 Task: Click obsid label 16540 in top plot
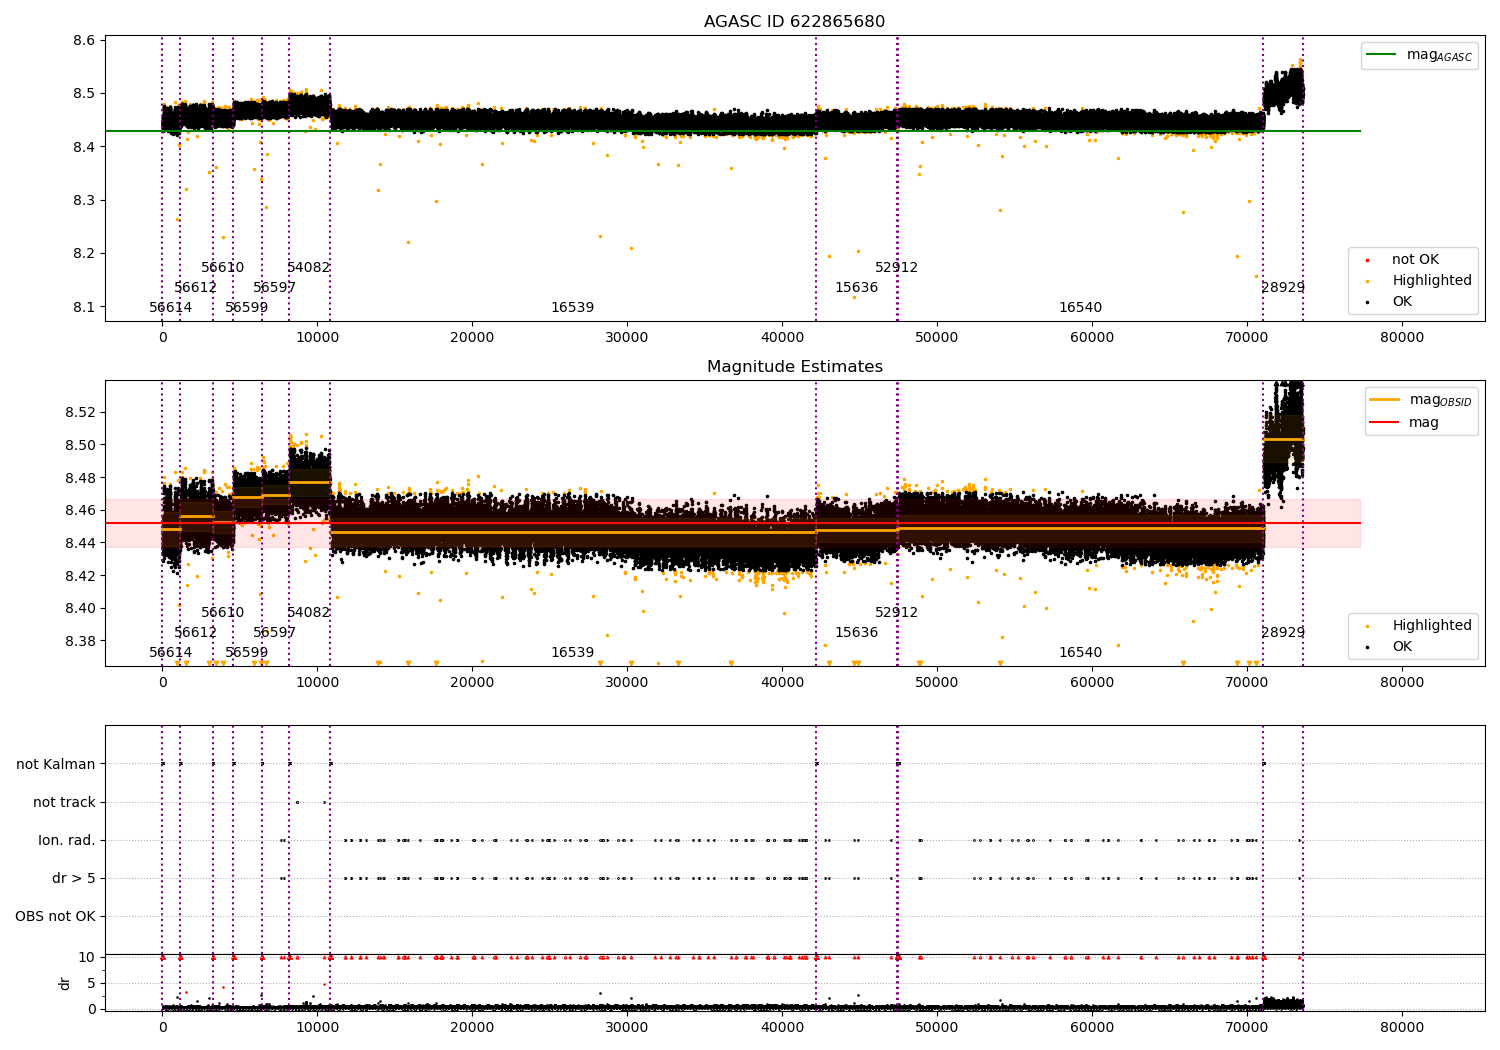(x=1080, y=308)
